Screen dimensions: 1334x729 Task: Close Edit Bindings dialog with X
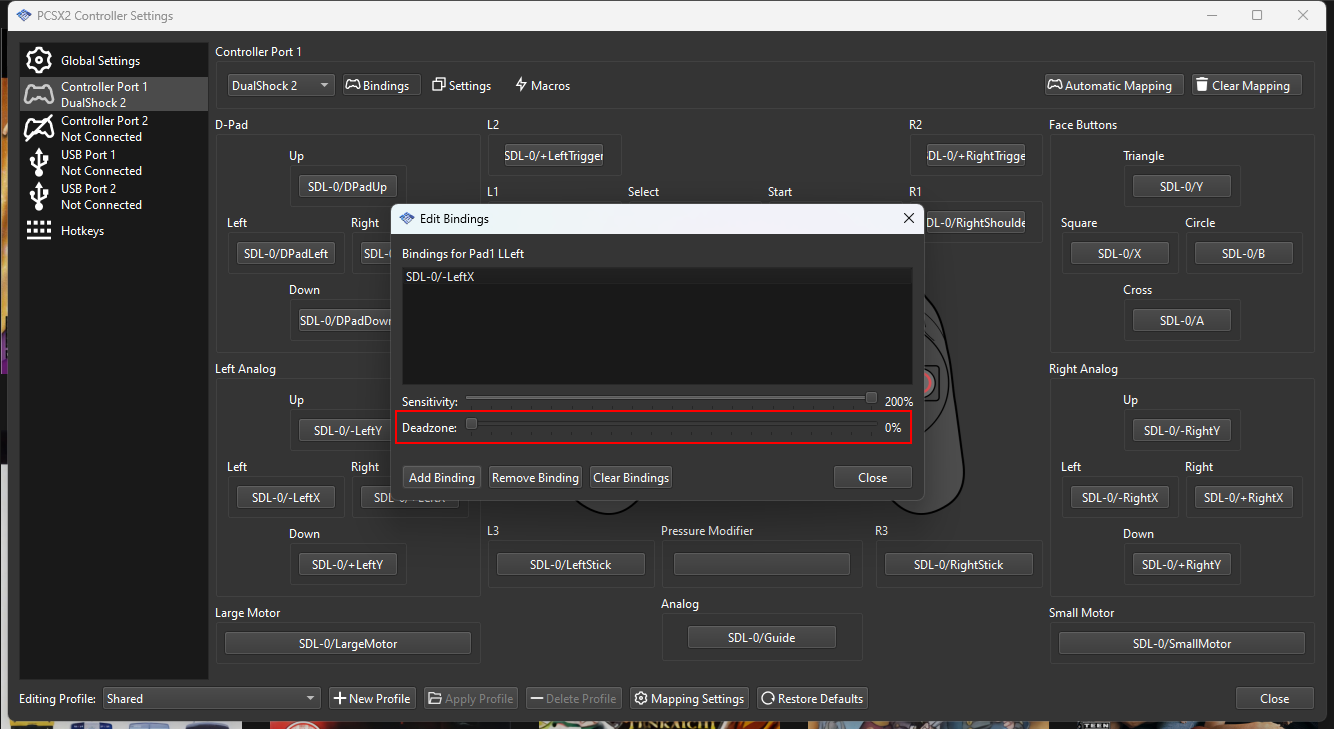coord(908,218)
